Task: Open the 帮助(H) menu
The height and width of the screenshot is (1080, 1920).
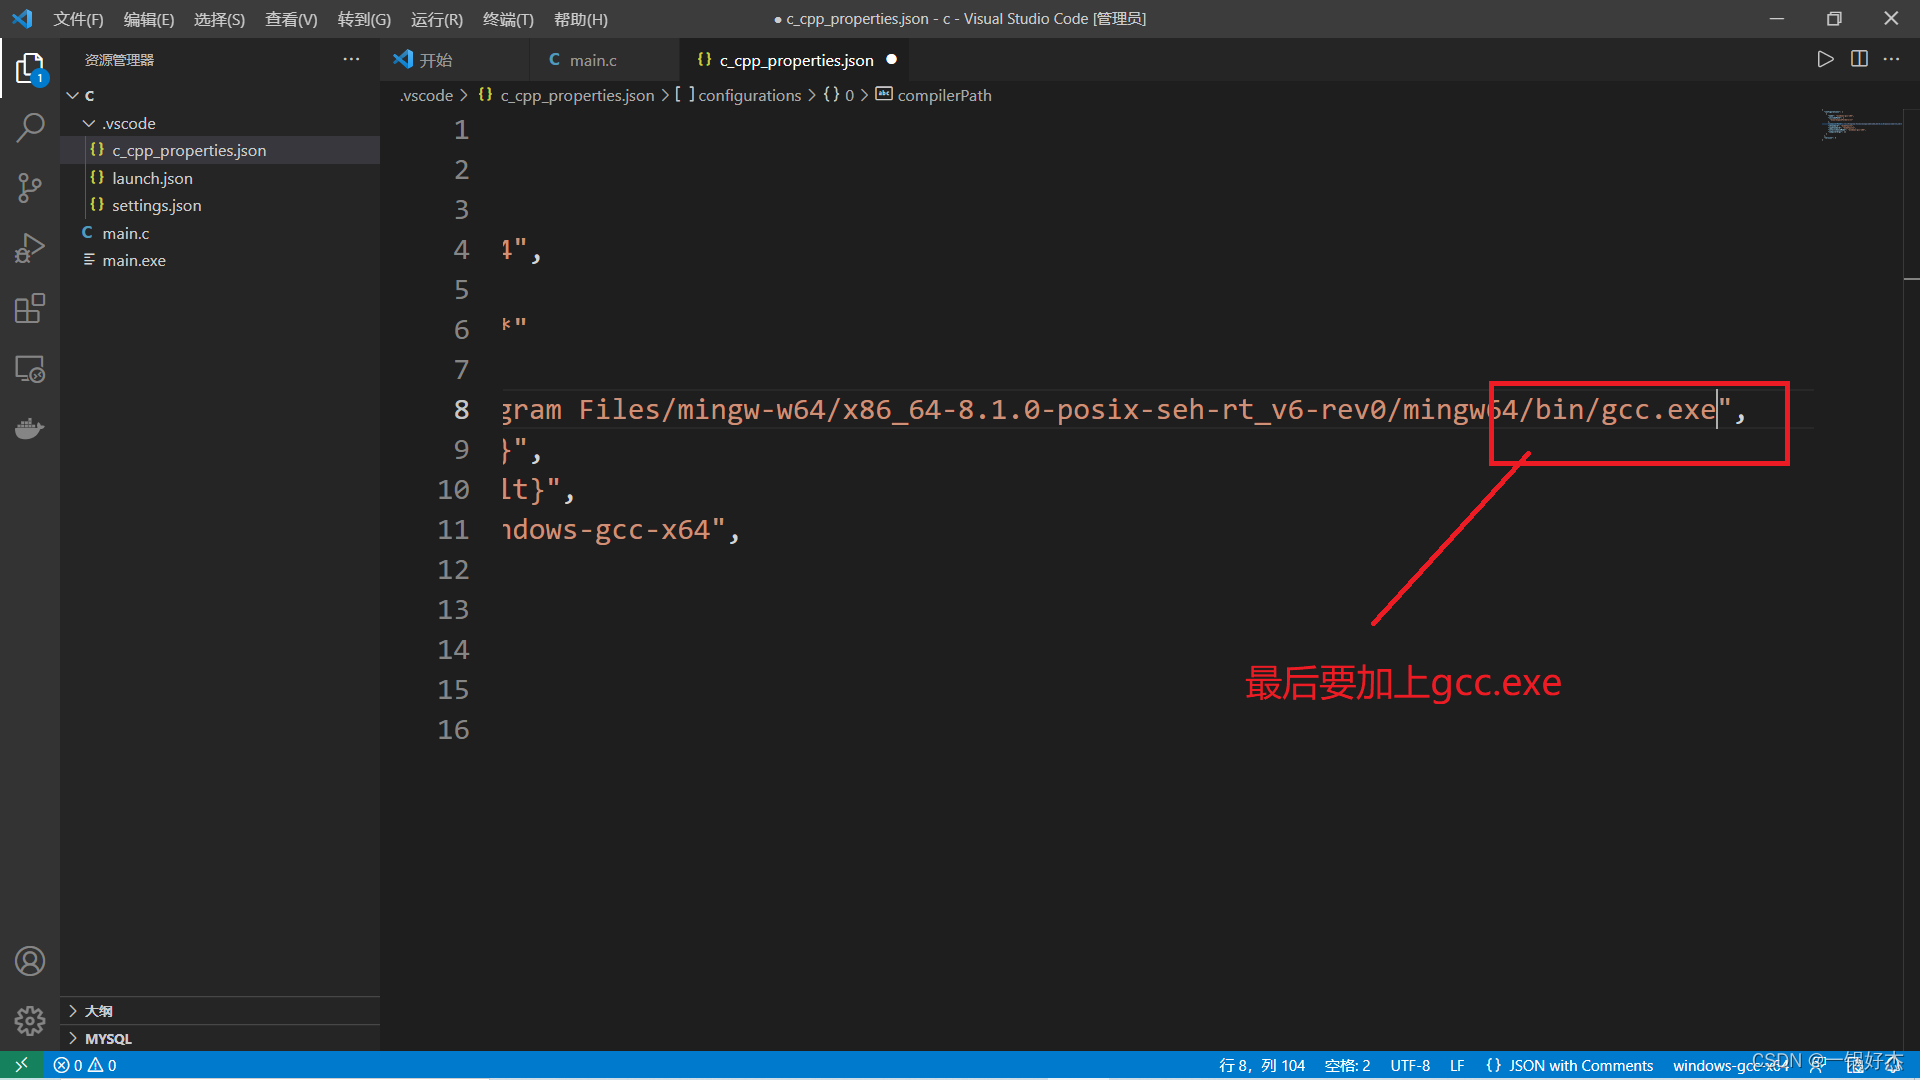Action: tap(581, 19)
